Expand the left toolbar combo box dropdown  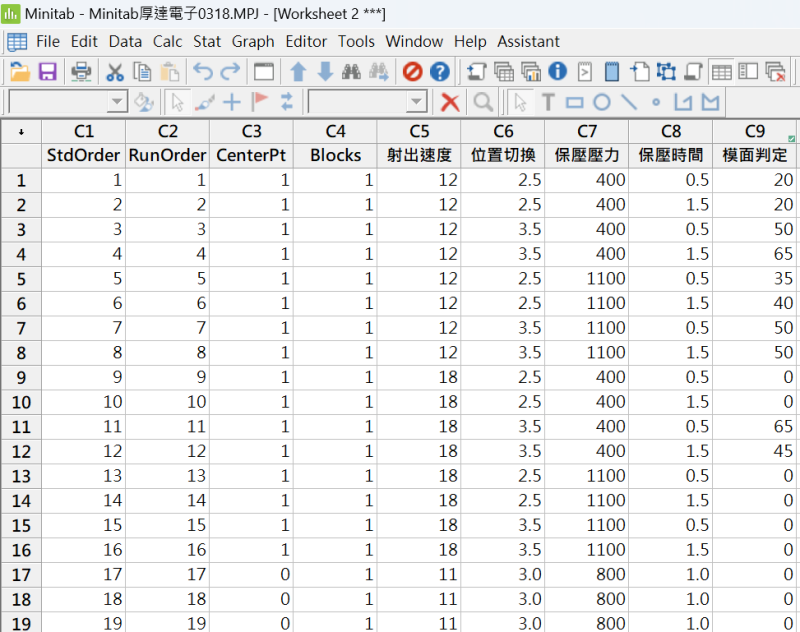click(117, 102)
